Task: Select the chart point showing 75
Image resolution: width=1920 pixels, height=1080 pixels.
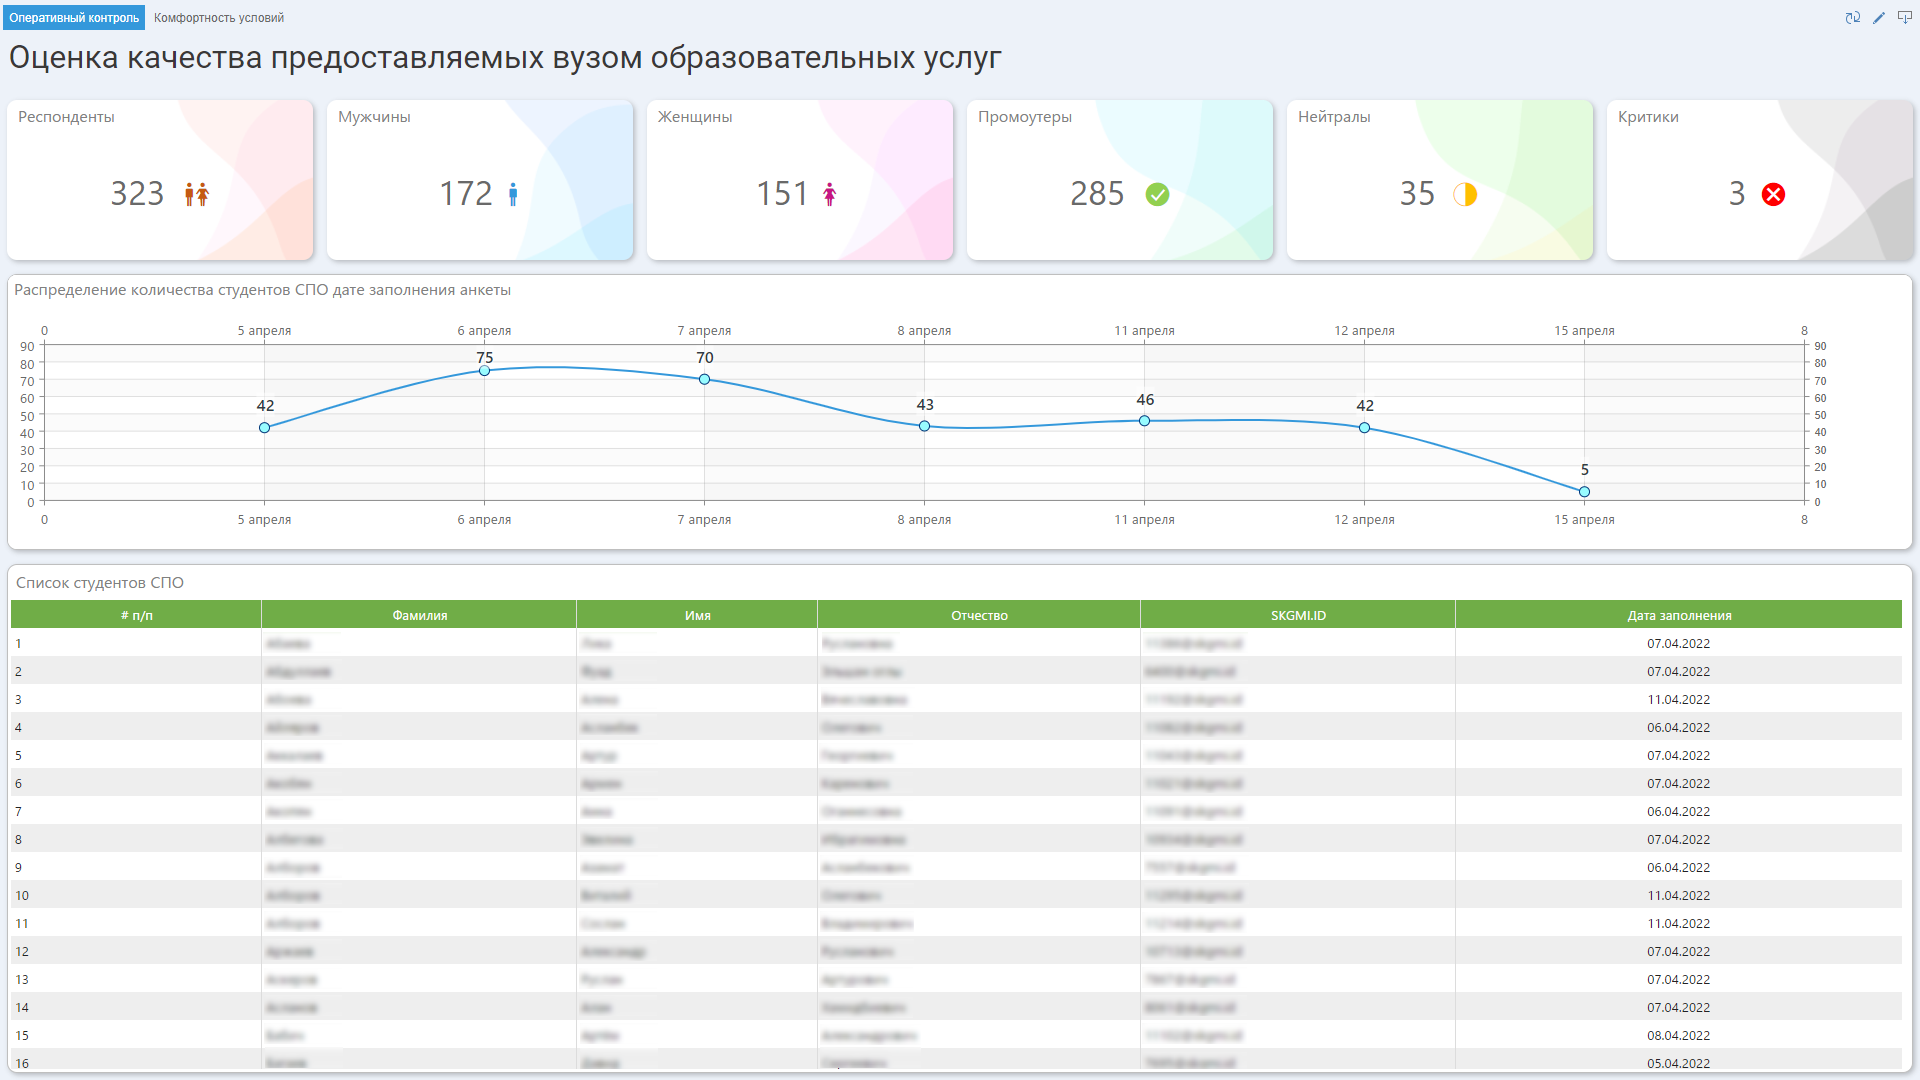Action: click(x=484, y=371)
